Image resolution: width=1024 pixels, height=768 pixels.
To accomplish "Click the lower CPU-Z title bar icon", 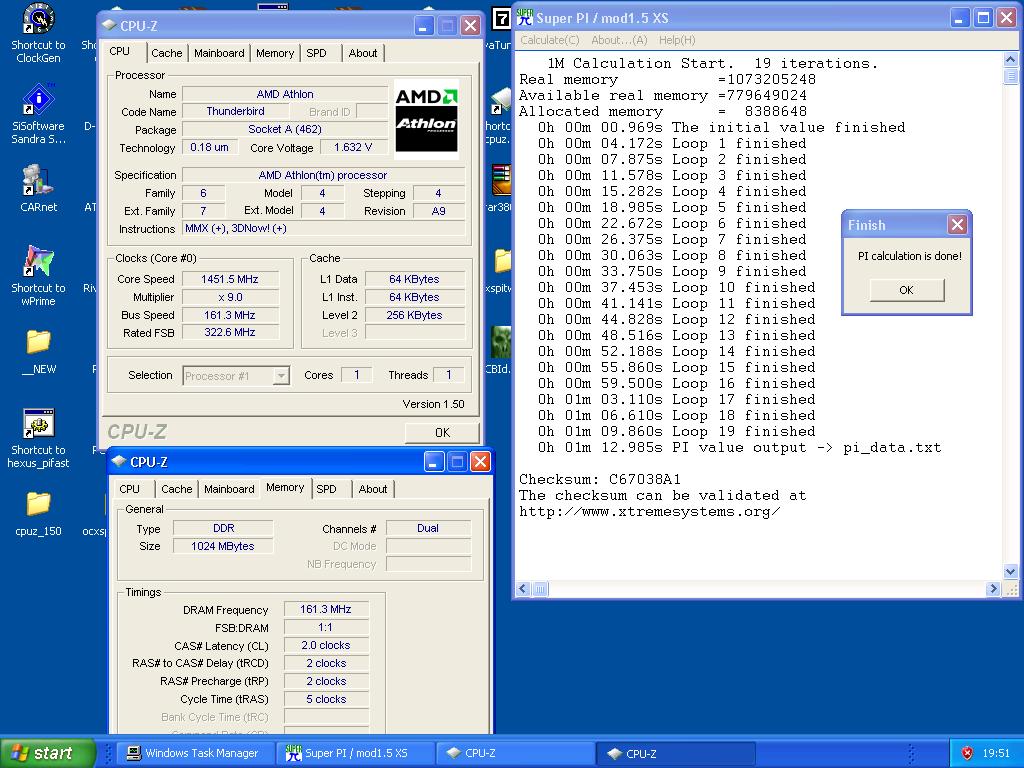I will (x=119, y=461).
